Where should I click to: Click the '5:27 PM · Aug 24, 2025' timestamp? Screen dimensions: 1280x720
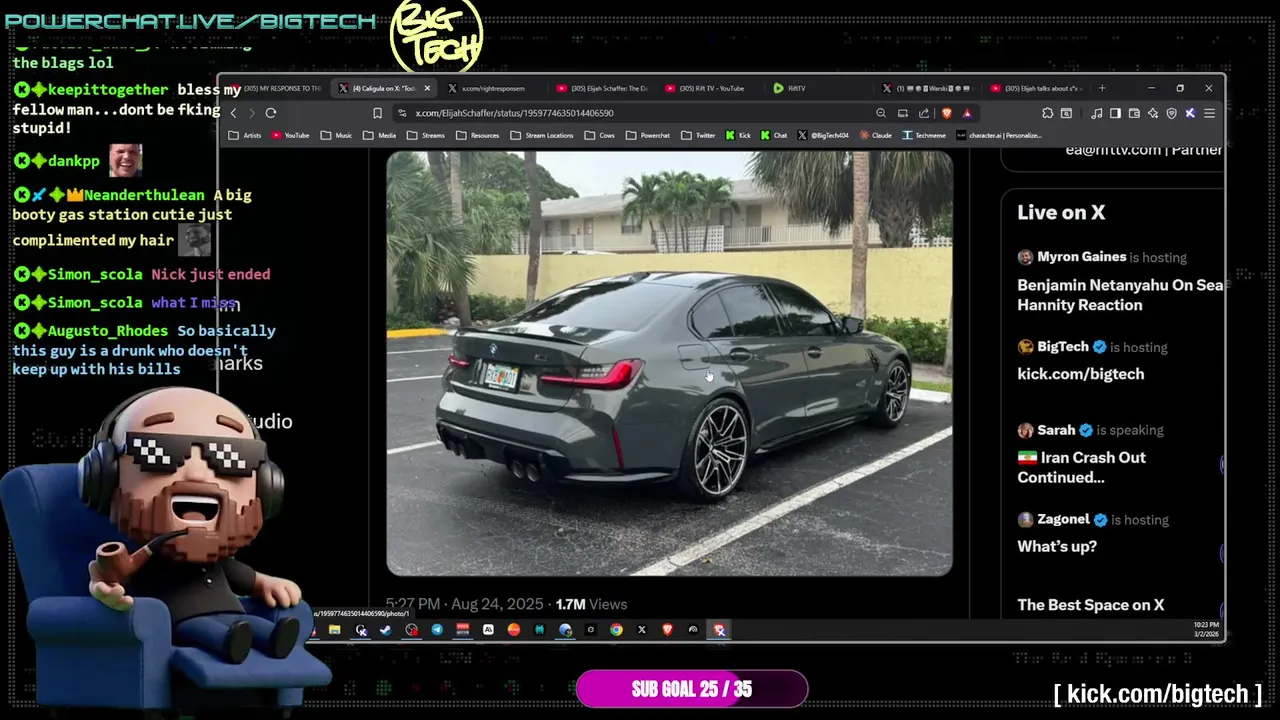pos(465,604)
